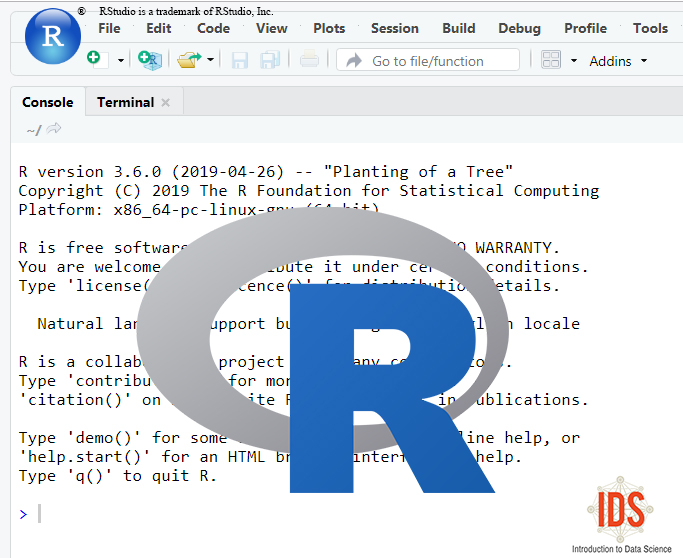Viewport: 683px width, 558px height.
Task: Click the workspace panes grid icon
Action: (551, 60)
